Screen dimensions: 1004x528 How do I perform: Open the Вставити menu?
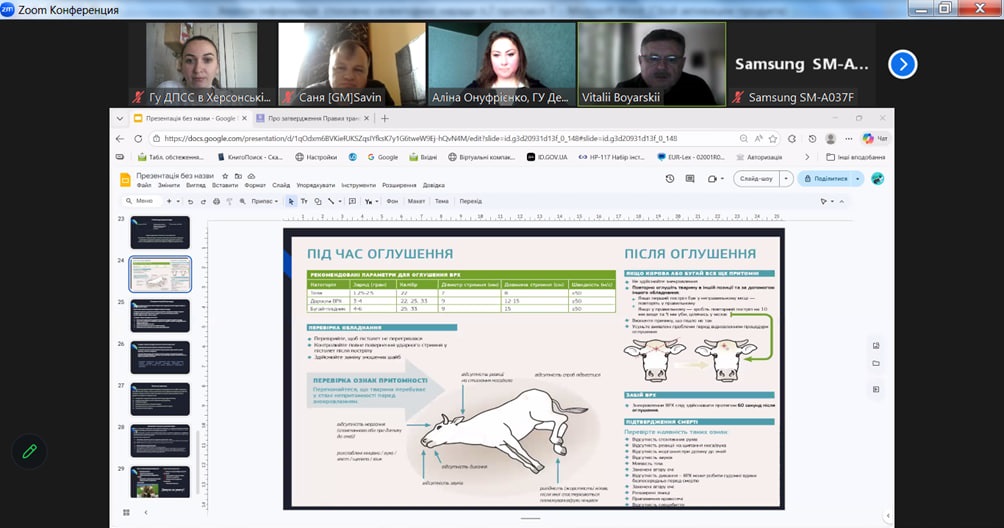click(x=225, y=185)
